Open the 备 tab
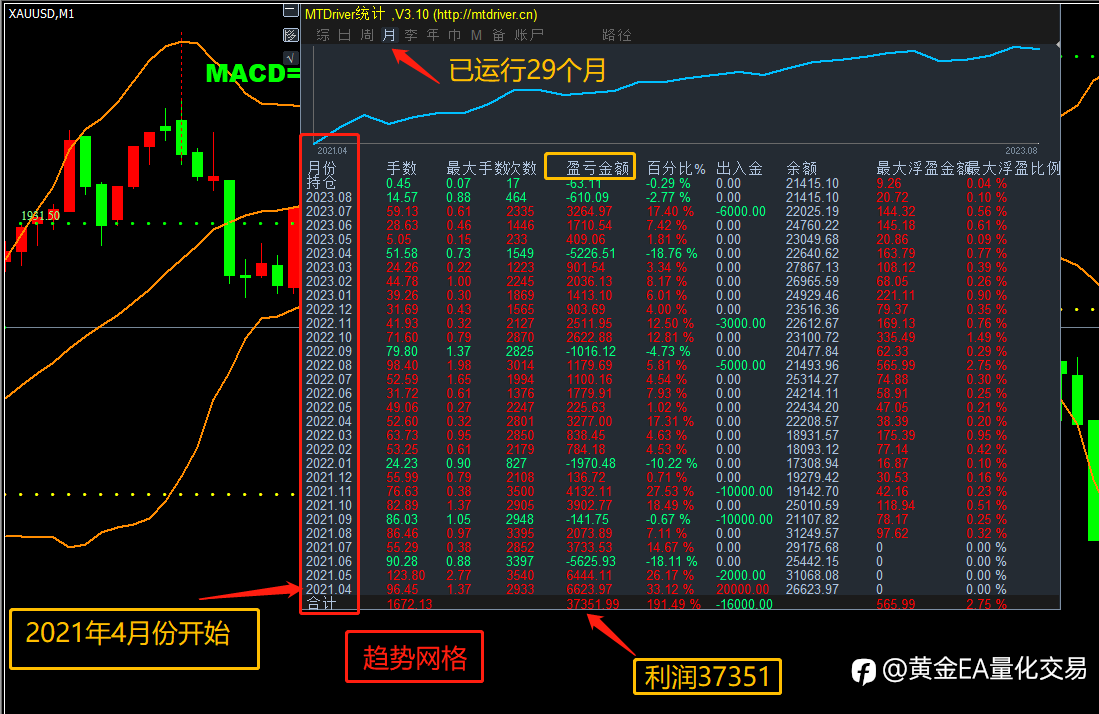The image size is (1099, 714). point(498,35)
